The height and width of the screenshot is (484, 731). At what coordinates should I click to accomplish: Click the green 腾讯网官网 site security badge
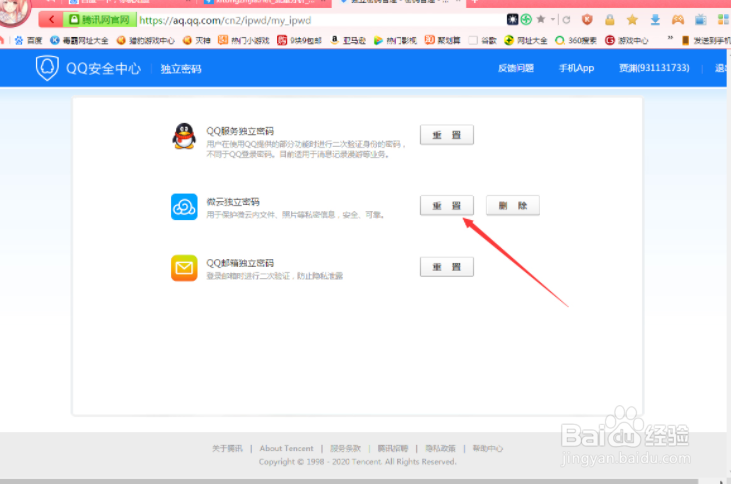click(x=101, y=20)
